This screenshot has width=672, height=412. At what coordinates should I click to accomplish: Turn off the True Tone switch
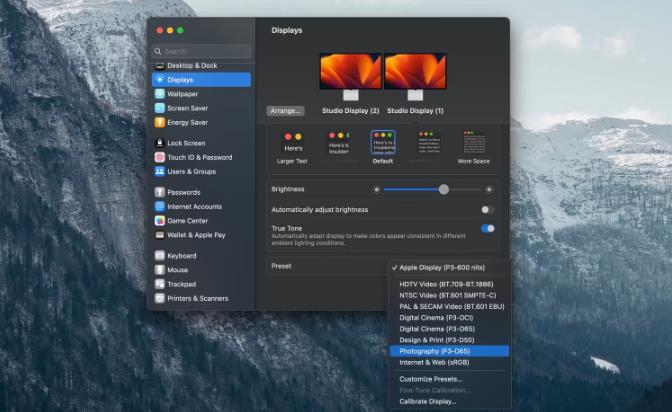[488, 229]
